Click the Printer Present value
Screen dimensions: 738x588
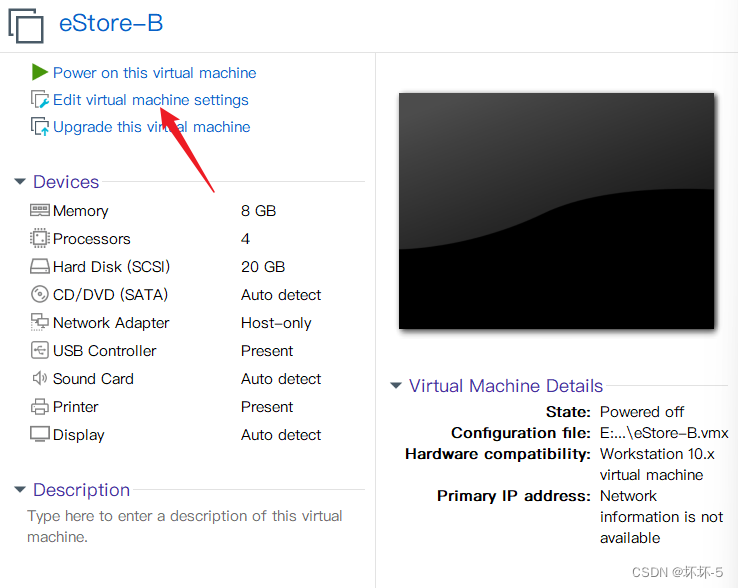pyautogui.click(x=267, y=407)
